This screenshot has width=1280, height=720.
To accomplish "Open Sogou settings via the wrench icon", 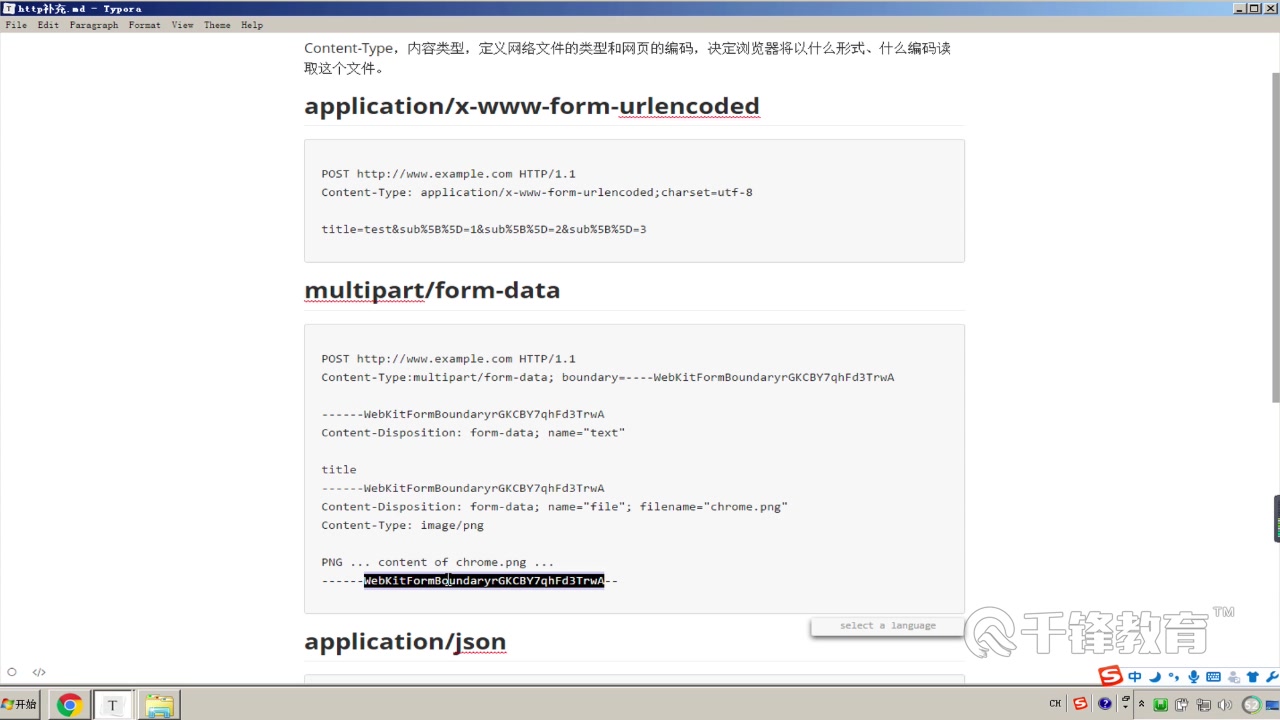I will point(1272,677).
